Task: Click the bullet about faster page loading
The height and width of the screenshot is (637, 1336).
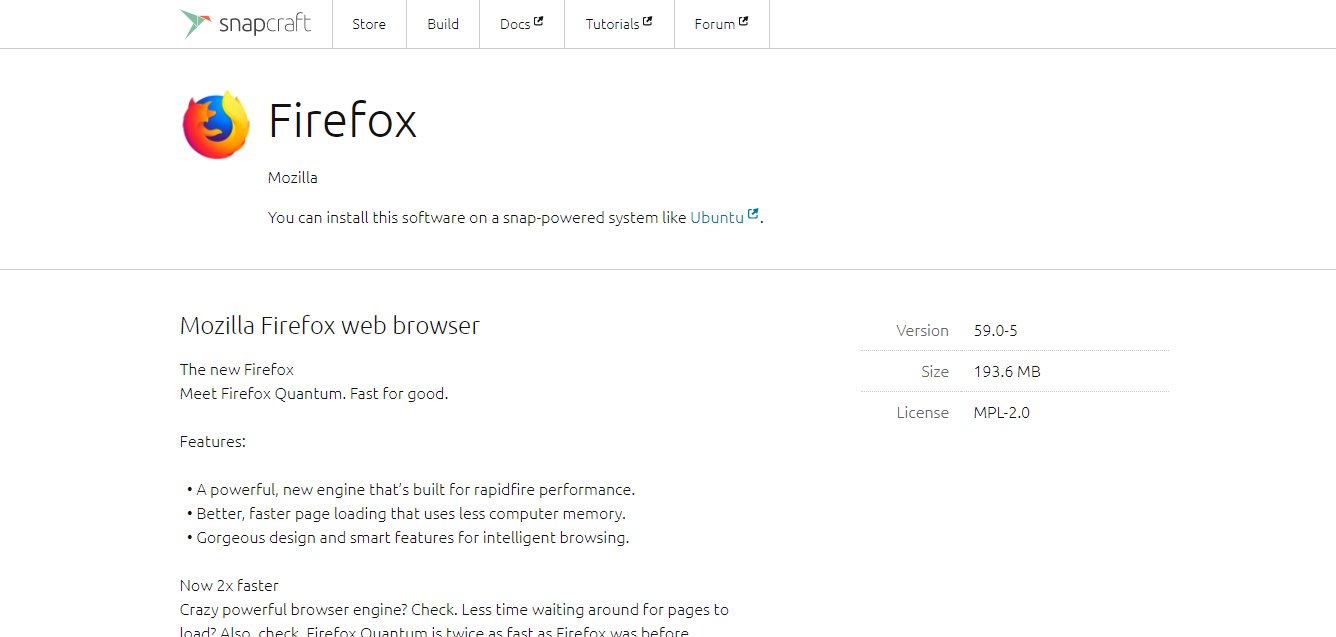Action: [x=406, y=513]
